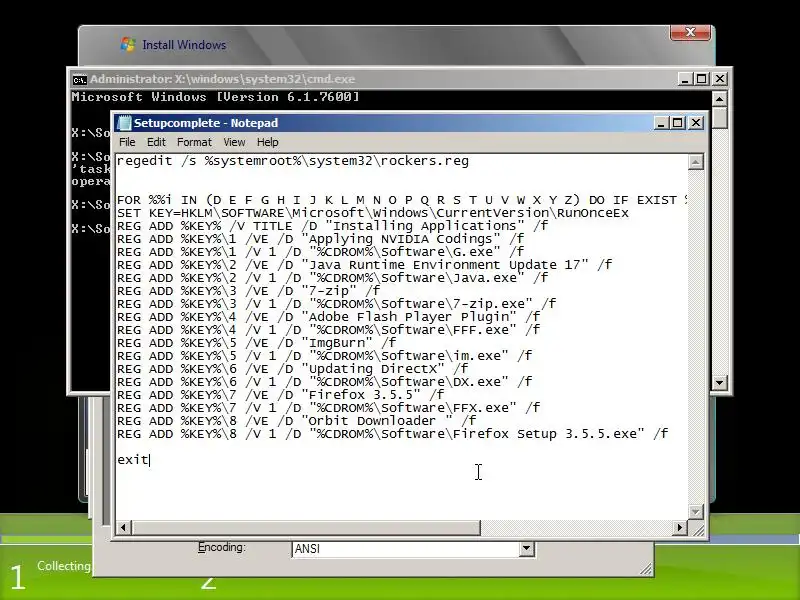This screenshot has width=800, height=600.
Task: Click Notepad horizontal scrollbar right arrow
Action: (x=680, y=528)
